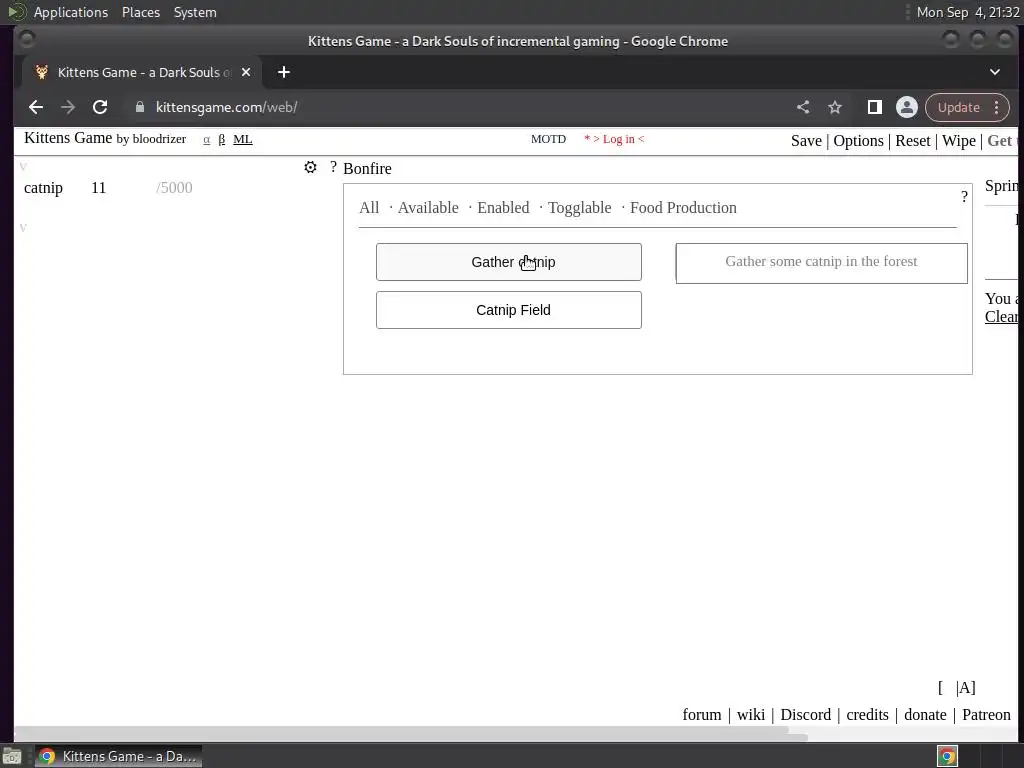The height and width of the screenshot is (768, 1024).
Task: Open the Chrome three-dot menu
Action: coord(997,108)
